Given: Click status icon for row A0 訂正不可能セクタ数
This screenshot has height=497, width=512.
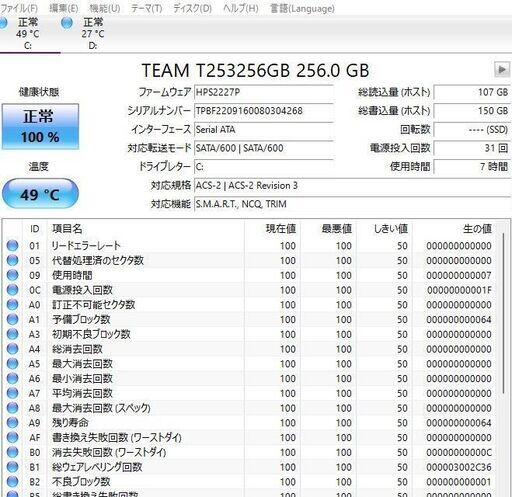Looking at the screenshot, I should tap(12, 304).
